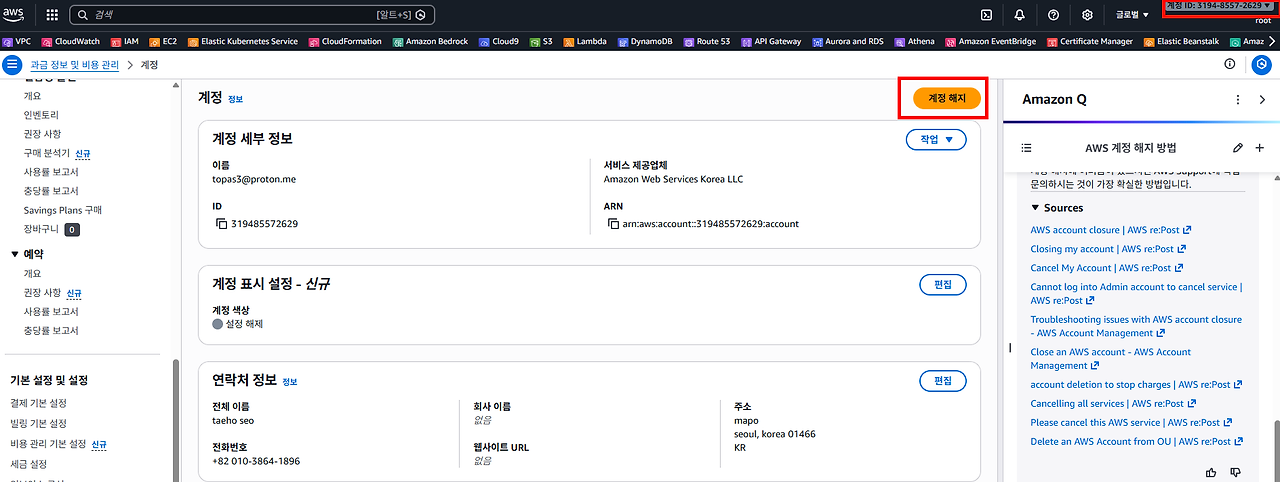Open the Lambda shortcut
The width and height of the screenshot is (1280, 482).
(584, 42)
